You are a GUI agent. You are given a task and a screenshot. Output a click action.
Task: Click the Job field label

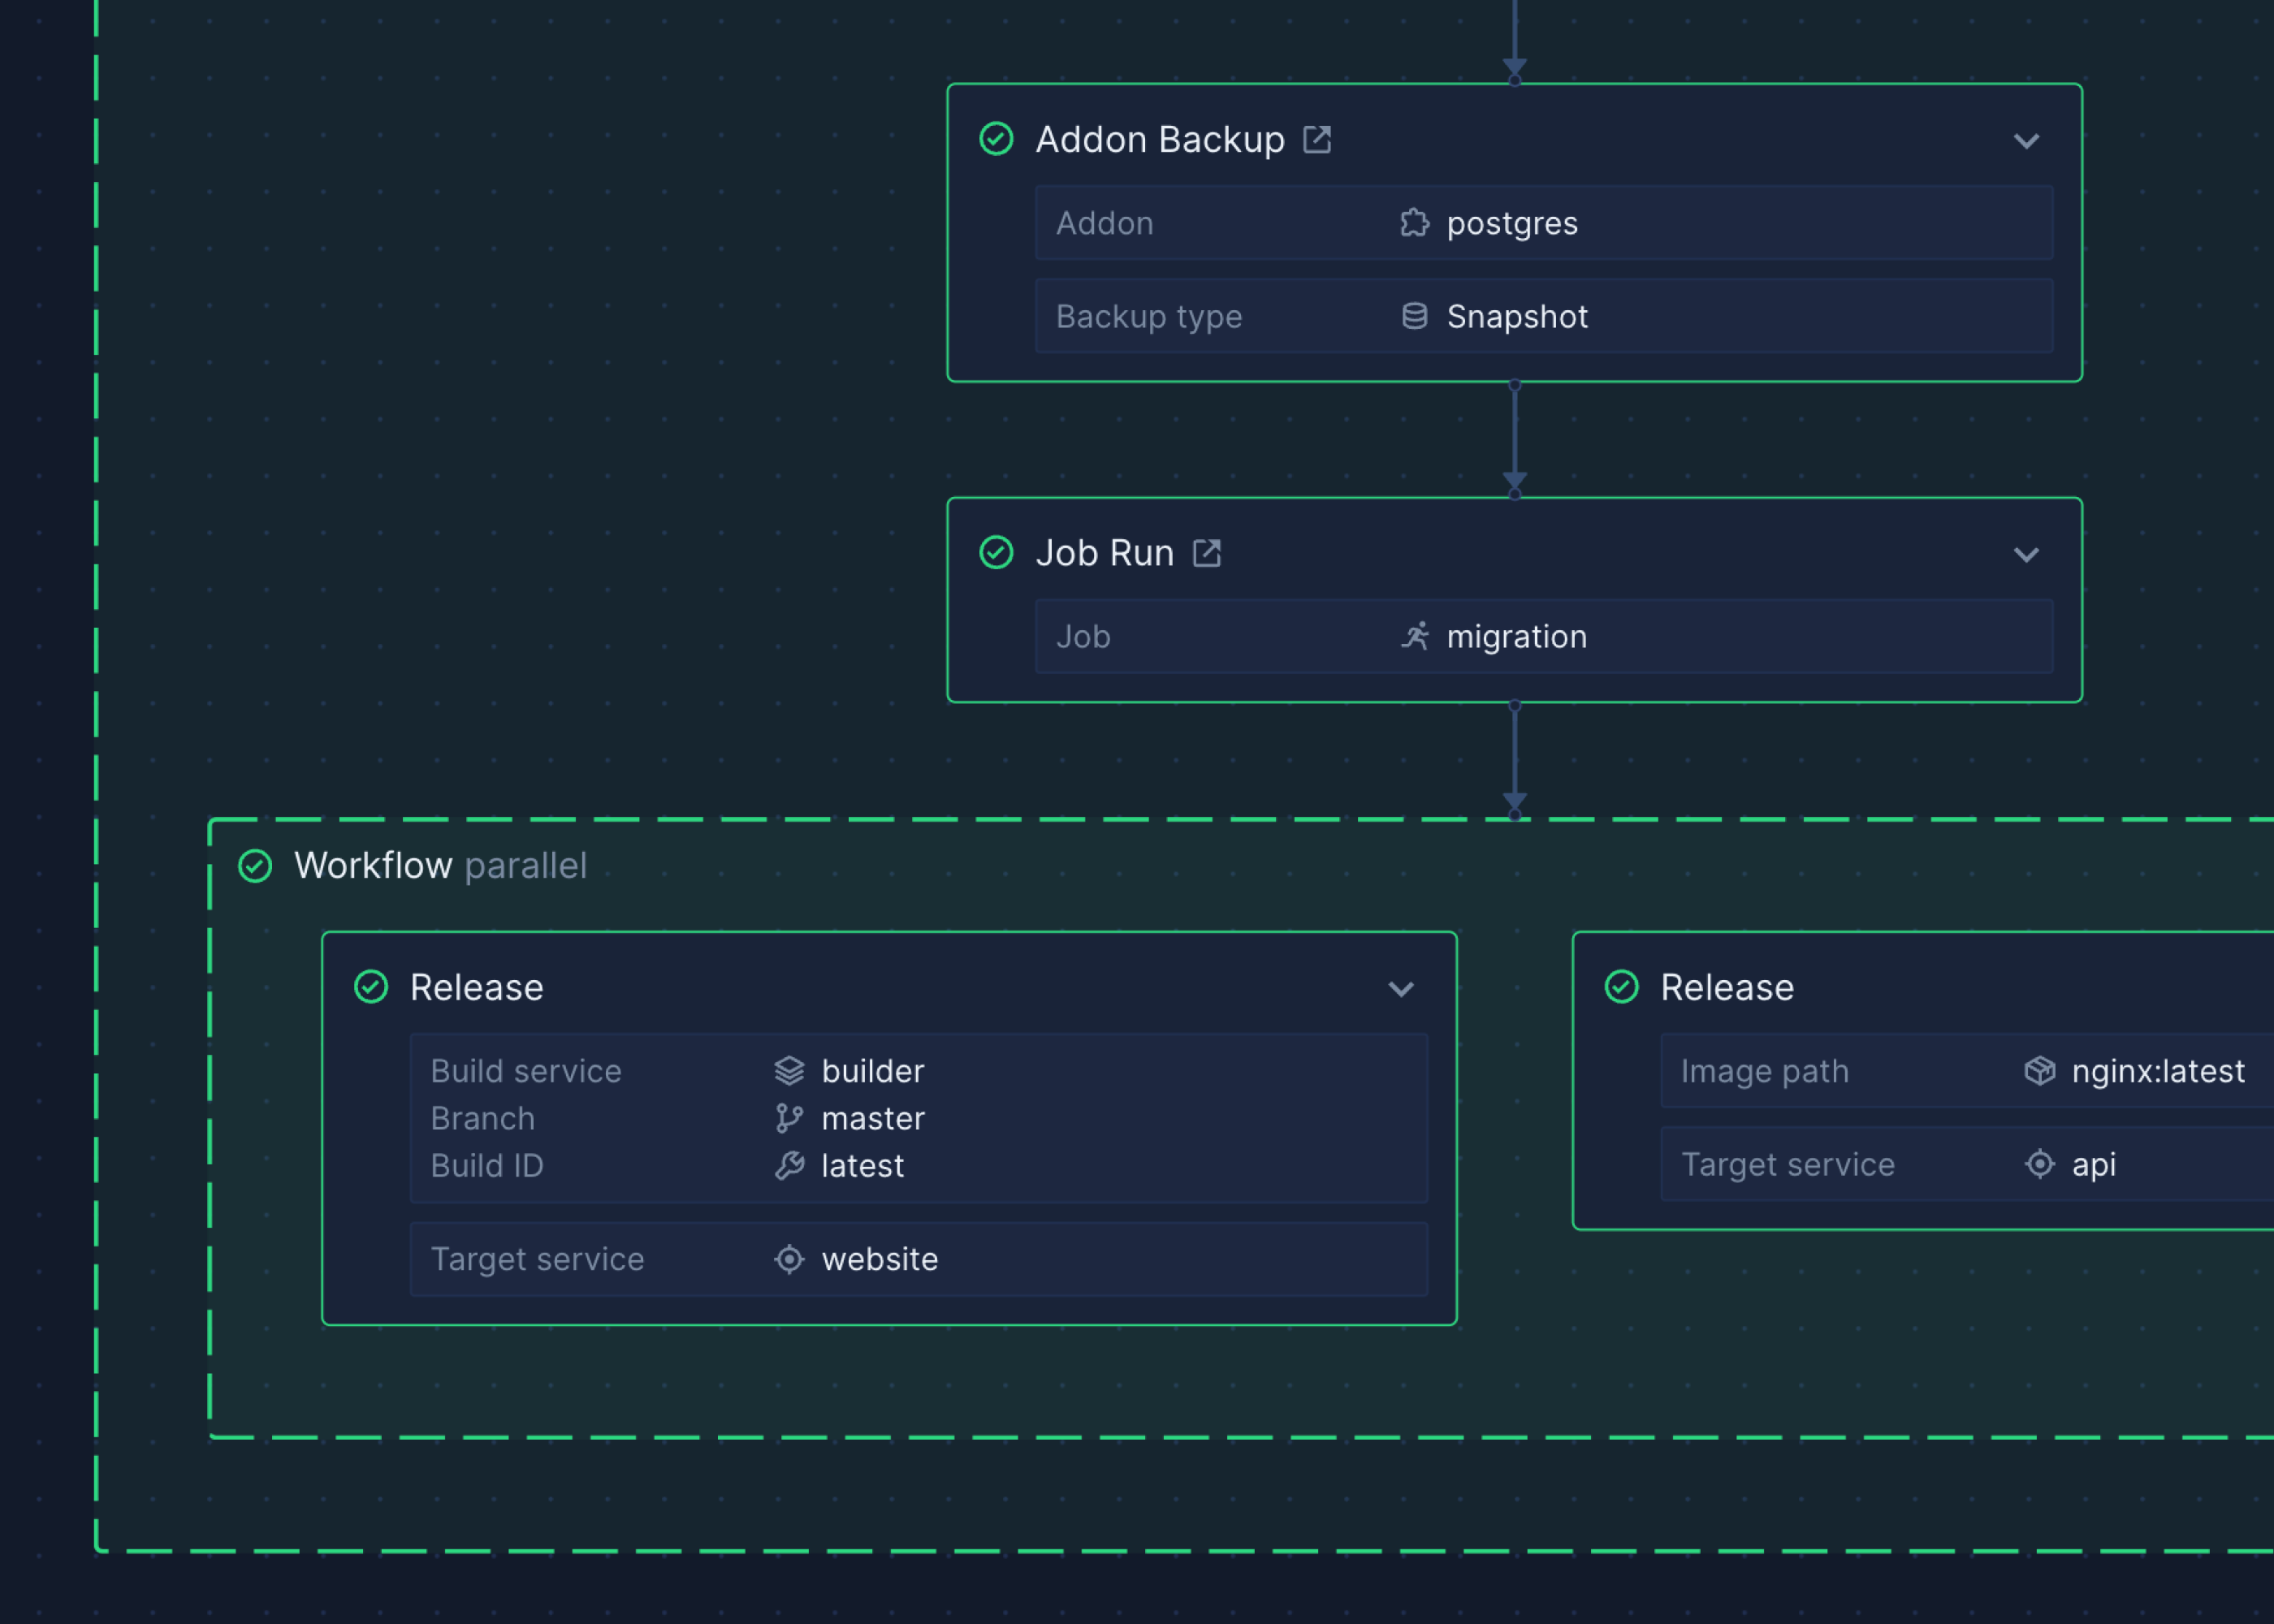(1083, 637)
